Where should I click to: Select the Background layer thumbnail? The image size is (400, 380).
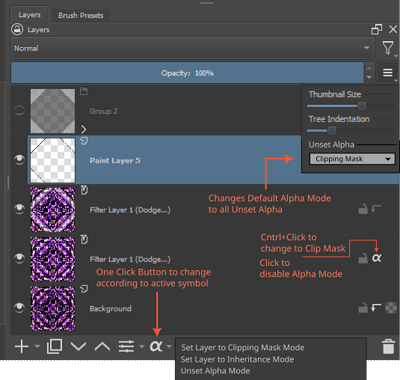point(53,308)
